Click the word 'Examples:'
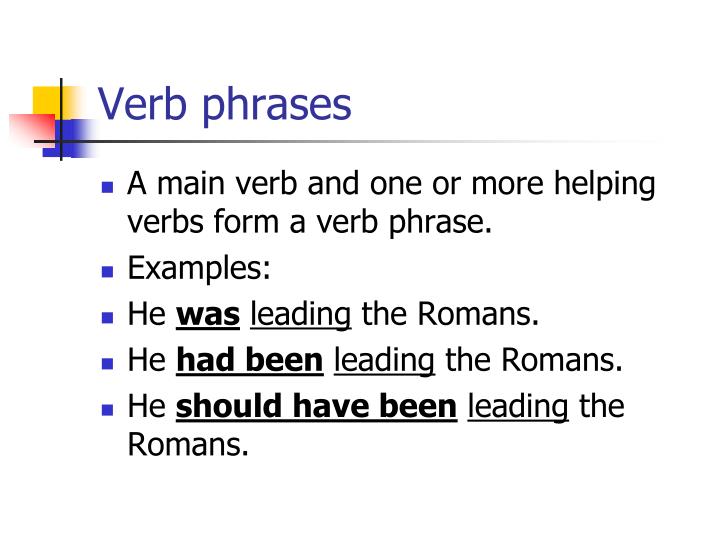Image resolution: width=720 pixels, height=540 pixels. pyautogui.click(x=199, y=269)
